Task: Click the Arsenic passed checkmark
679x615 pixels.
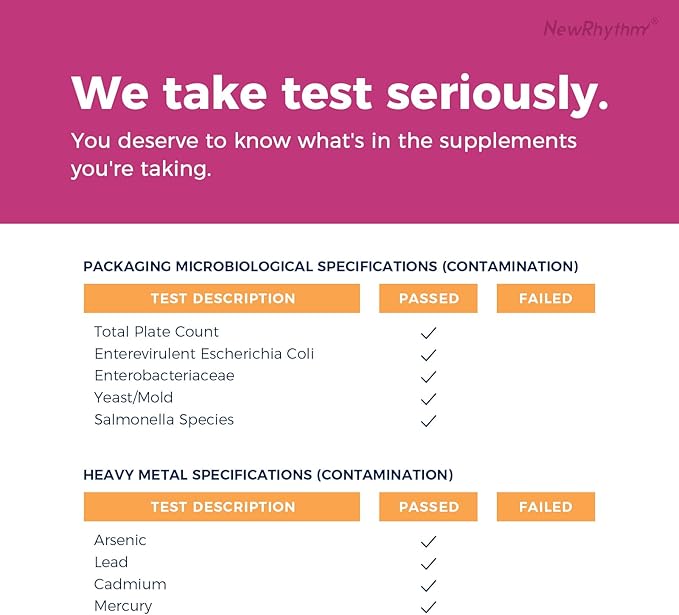Action: pyautogui.click(x=429, y=541)
